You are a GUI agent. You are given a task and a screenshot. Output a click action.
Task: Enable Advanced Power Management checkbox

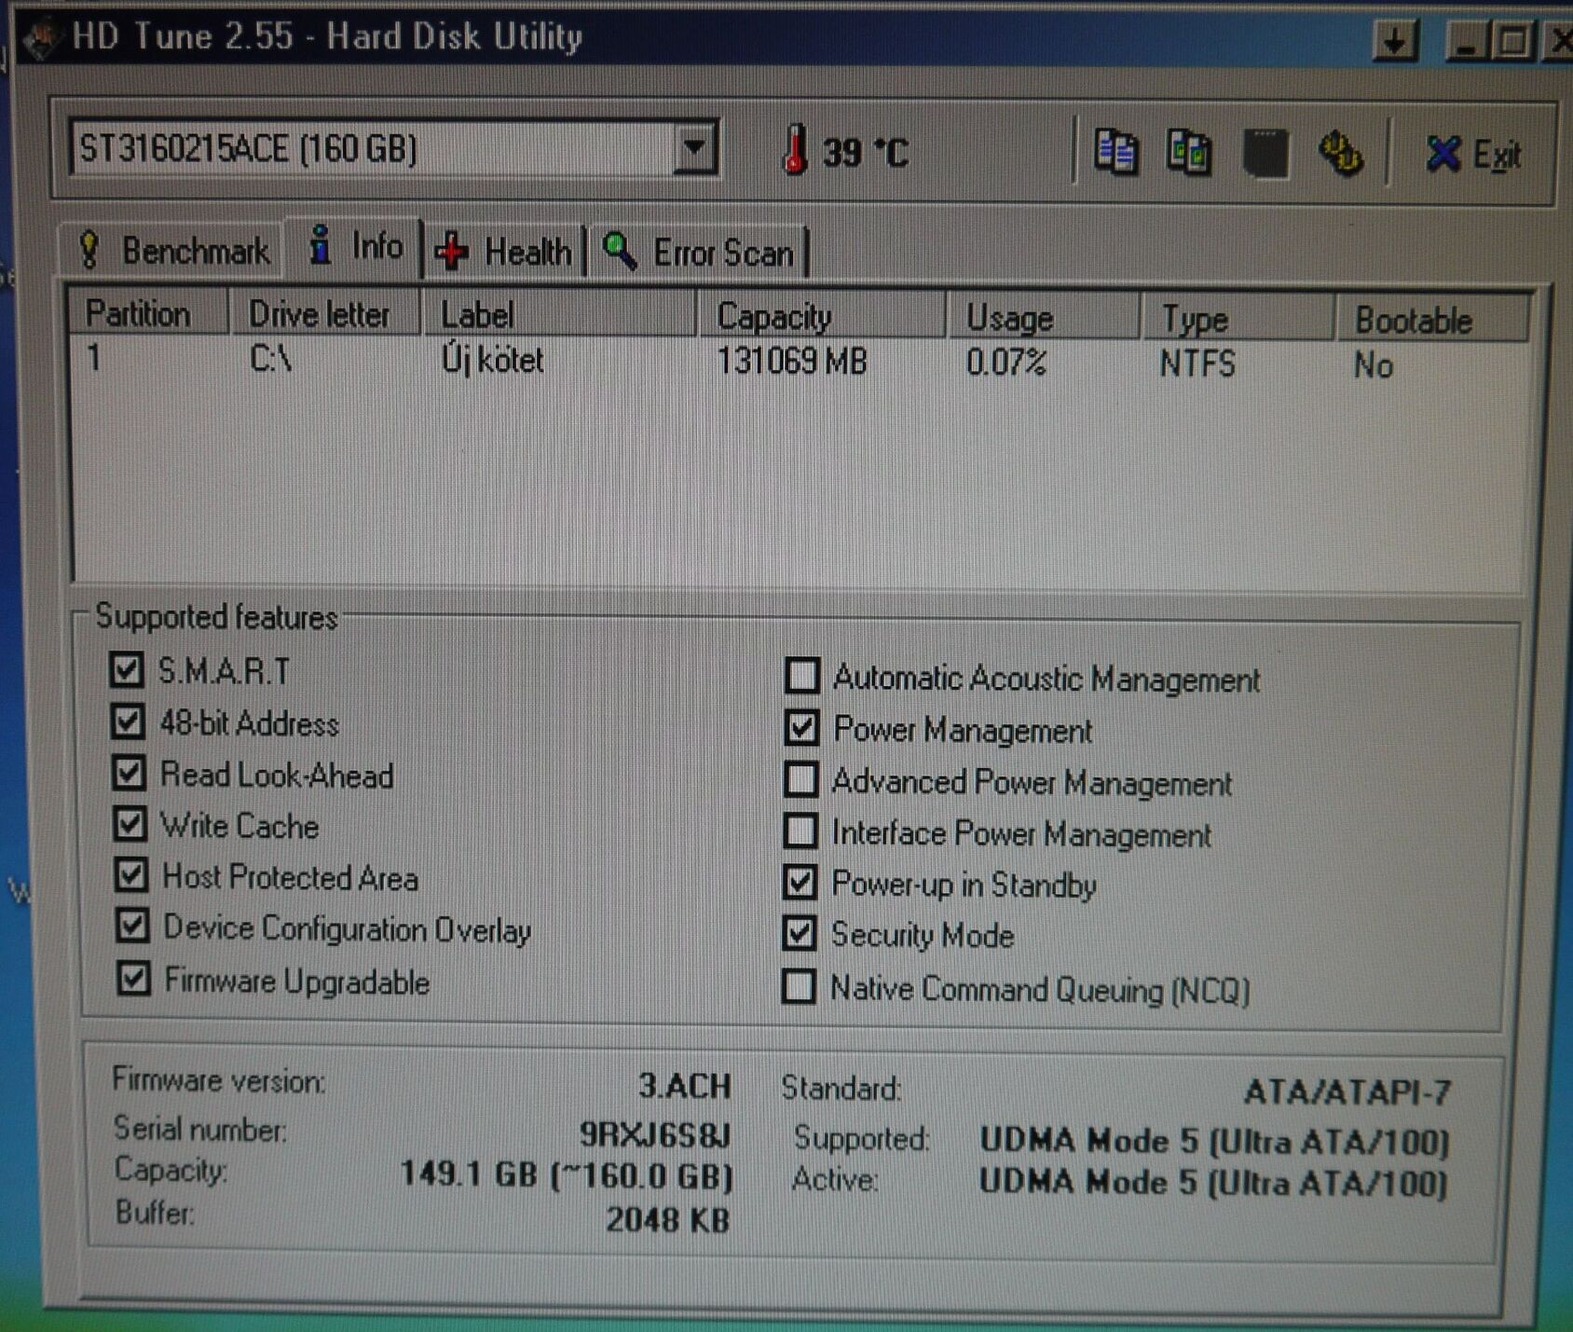(801, 779)
